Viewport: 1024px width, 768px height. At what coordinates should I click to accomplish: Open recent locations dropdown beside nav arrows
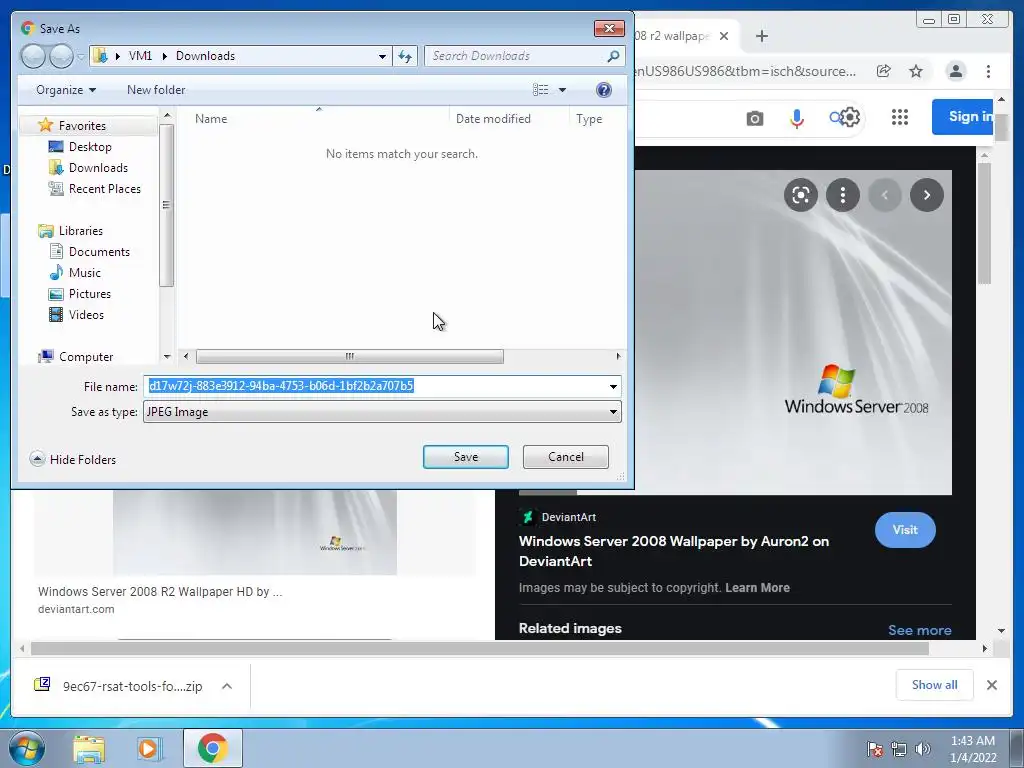click(80, 57)
